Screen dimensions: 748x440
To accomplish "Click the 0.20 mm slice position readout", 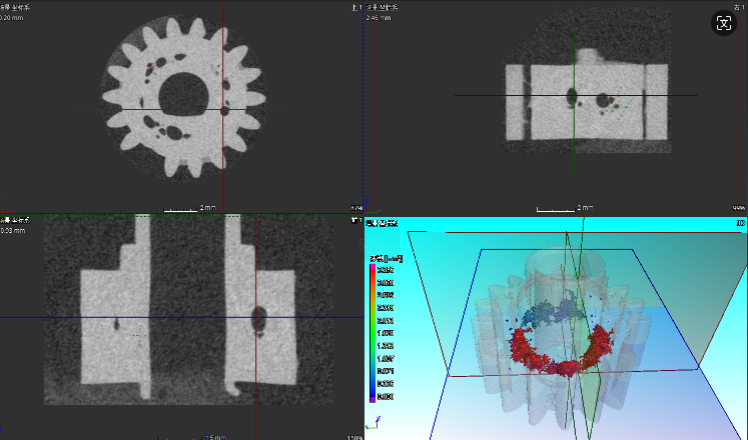I will coord(13,18).
